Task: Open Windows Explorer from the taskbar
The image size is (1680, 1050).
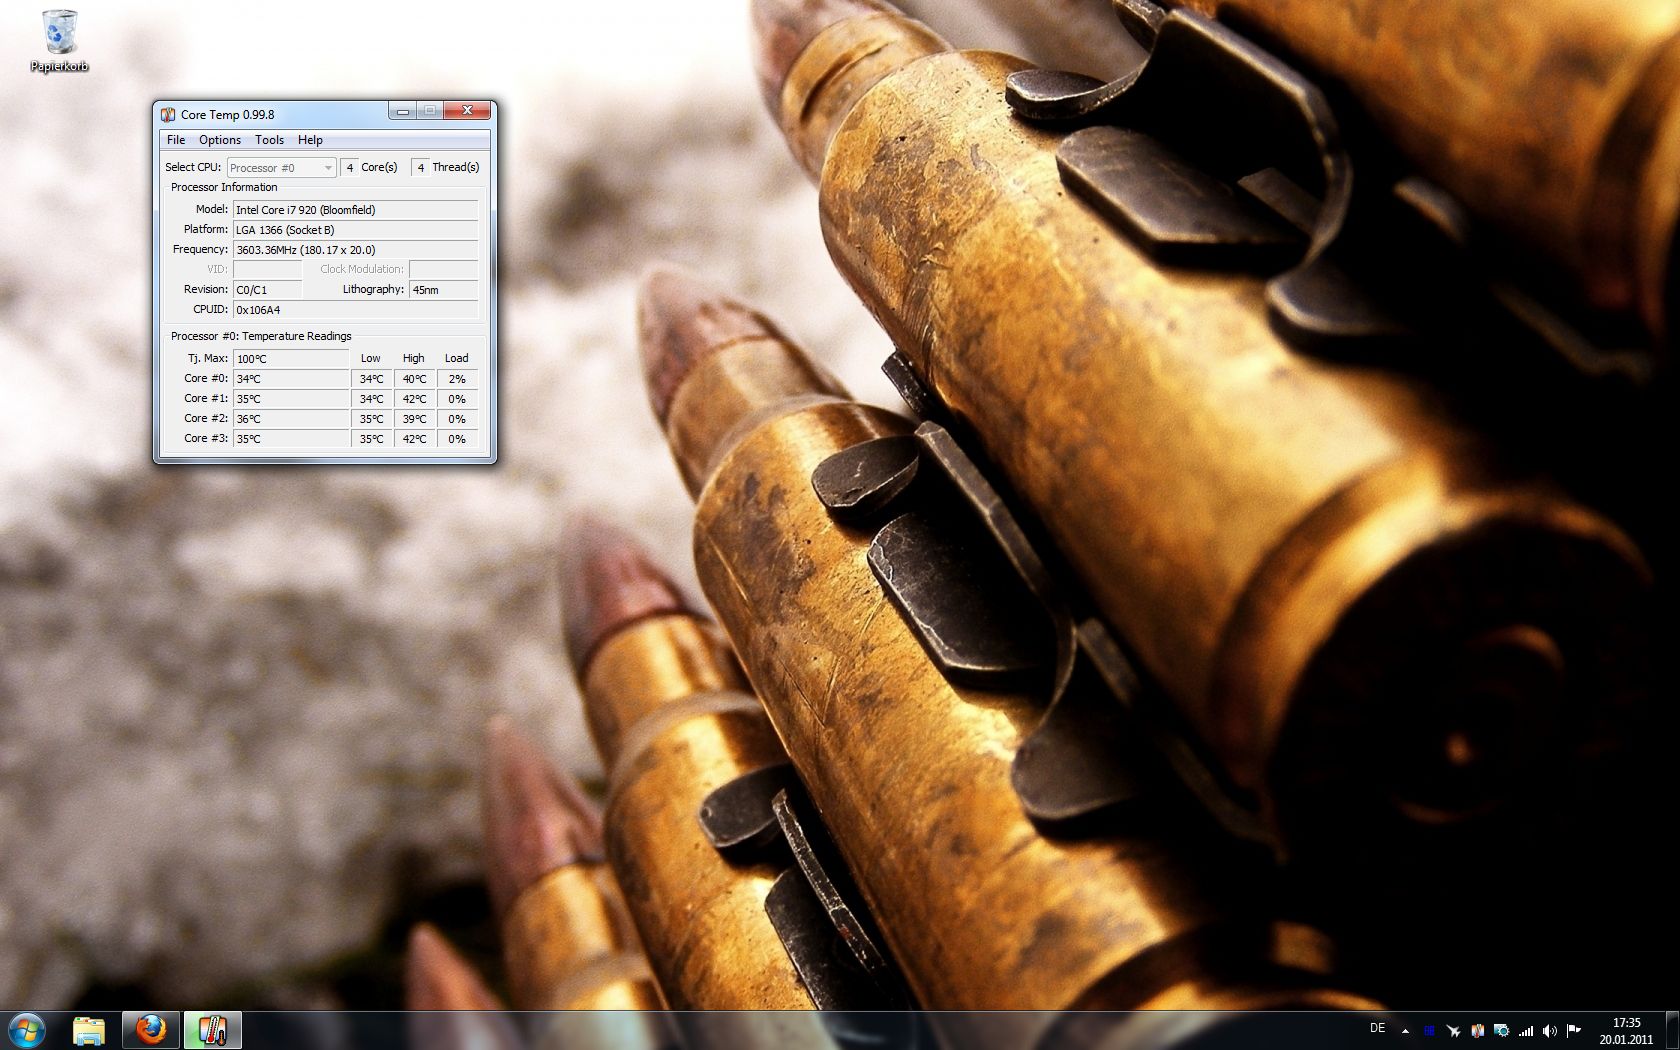Action: 89,1030
